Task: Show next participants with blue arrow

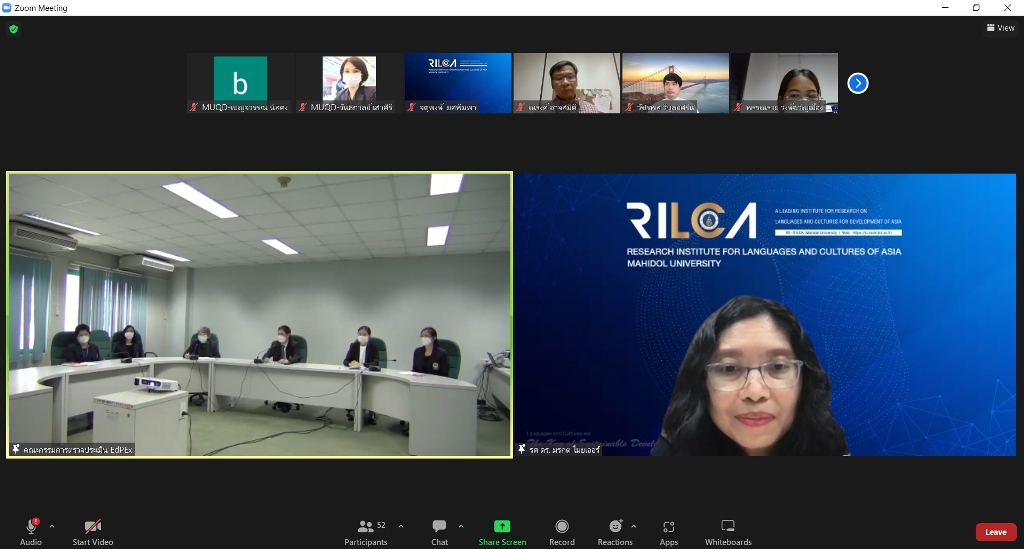Action: click(x=857, y=83)
